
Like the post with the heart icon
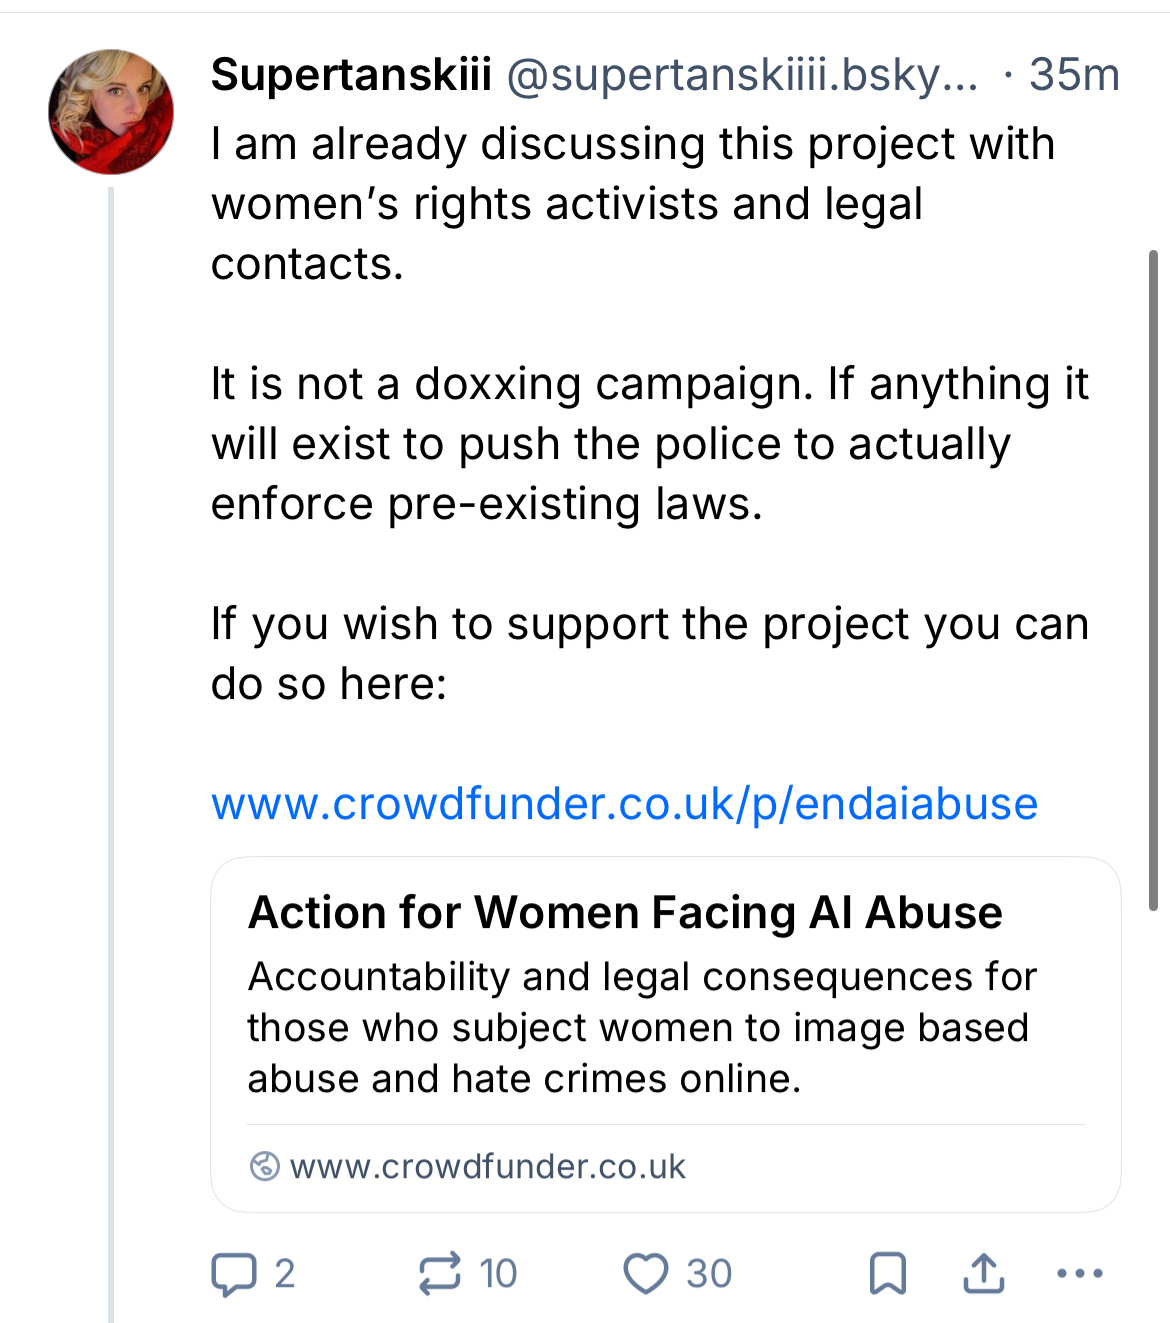click(x=645, y=1274)
